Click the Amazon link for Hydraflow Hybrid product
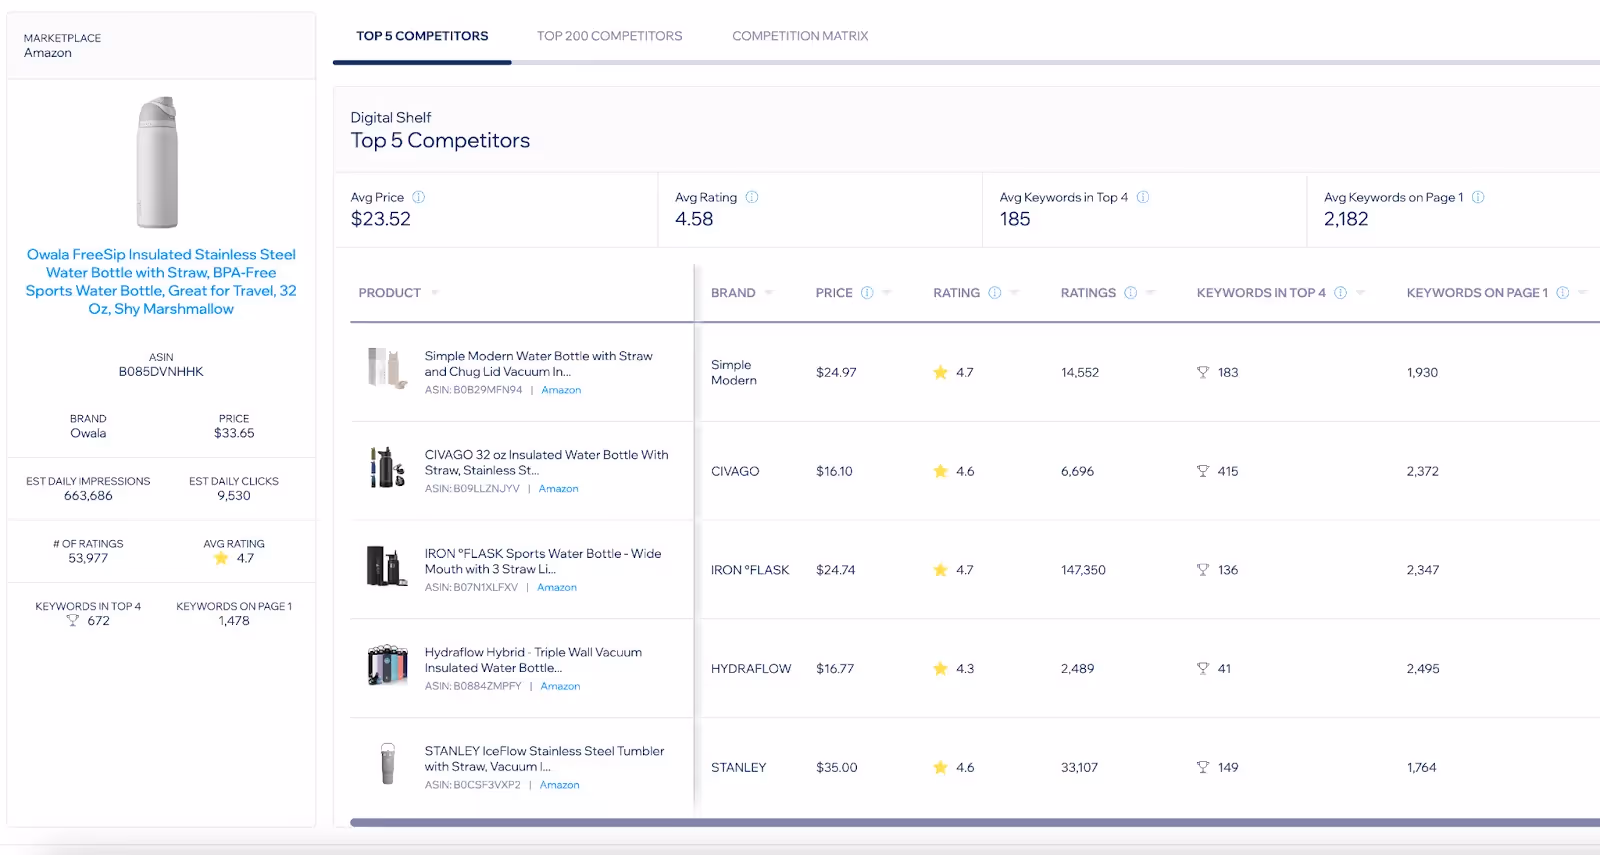The height and width of the screenshot is (855, 1600). pyautogui.click(x=560, y=686)
